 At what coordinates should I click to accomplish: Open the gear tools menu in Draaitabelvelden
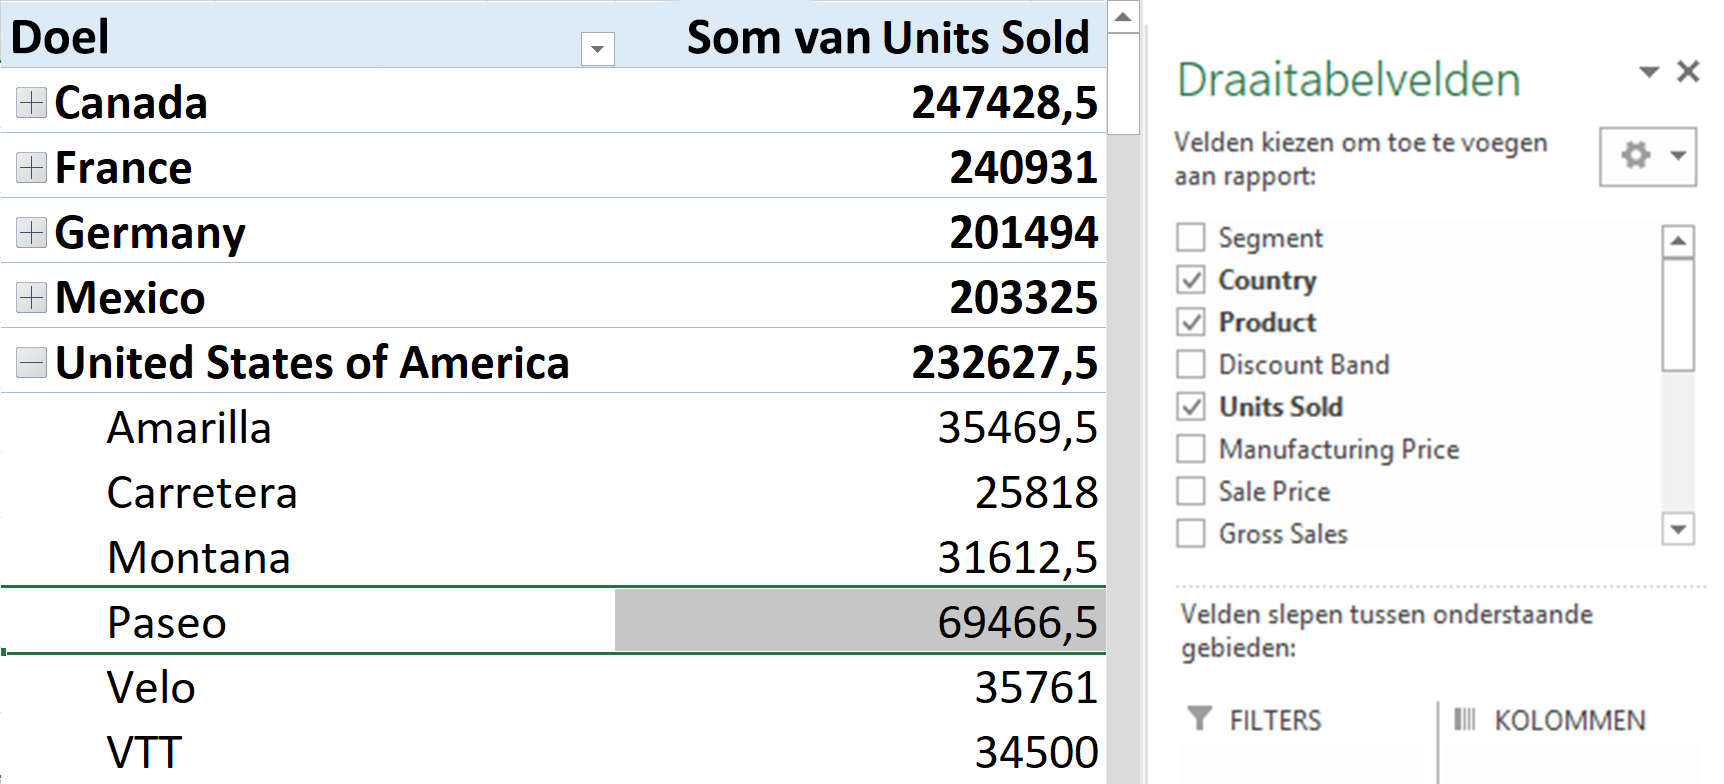(1648, 156)
